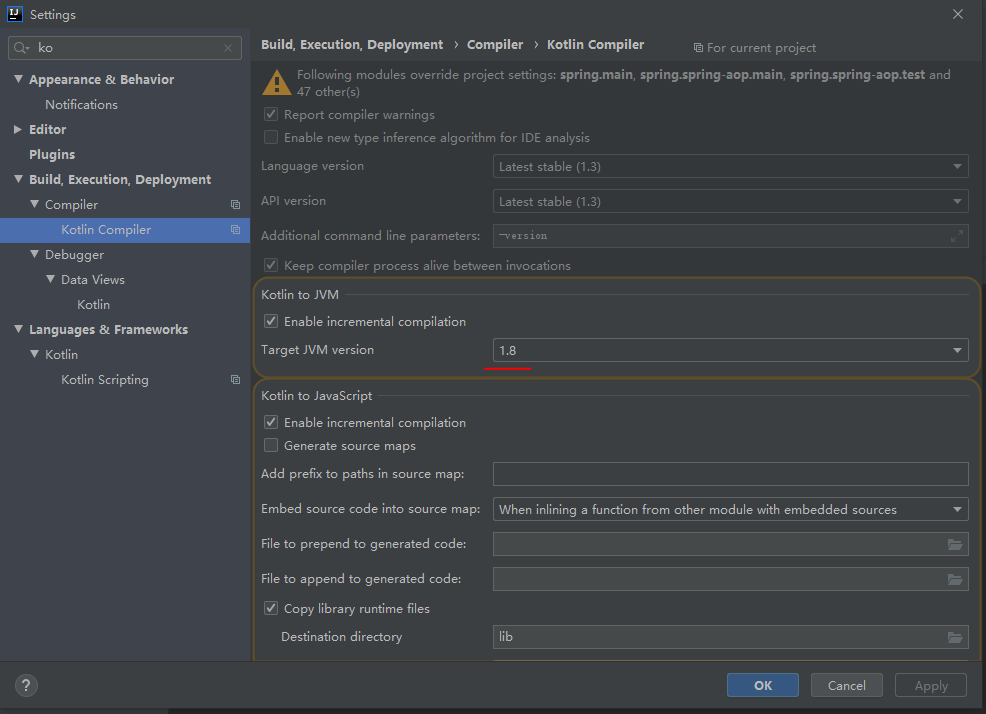Click the search magnifier icon
This screenshot has width=986, height=714.
click(21, 48)
